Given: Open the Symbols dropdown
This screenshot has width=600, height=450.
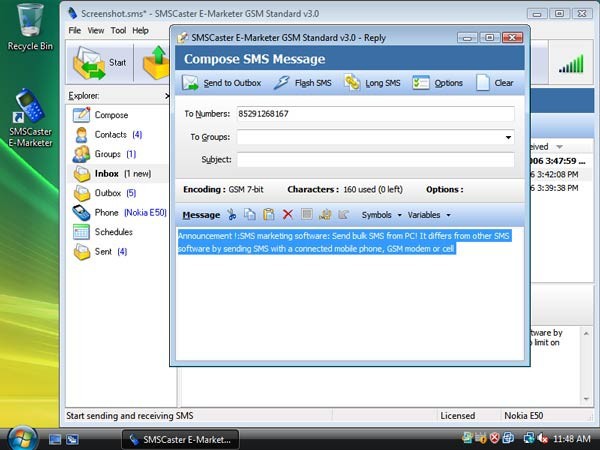Looking at the screenshot, I should pyautogui.click(x=381, y=214).
